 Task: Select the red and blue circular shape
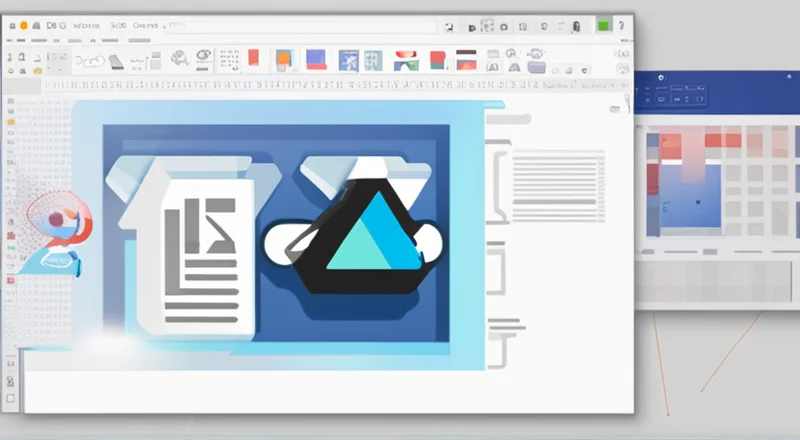(59, 219)
